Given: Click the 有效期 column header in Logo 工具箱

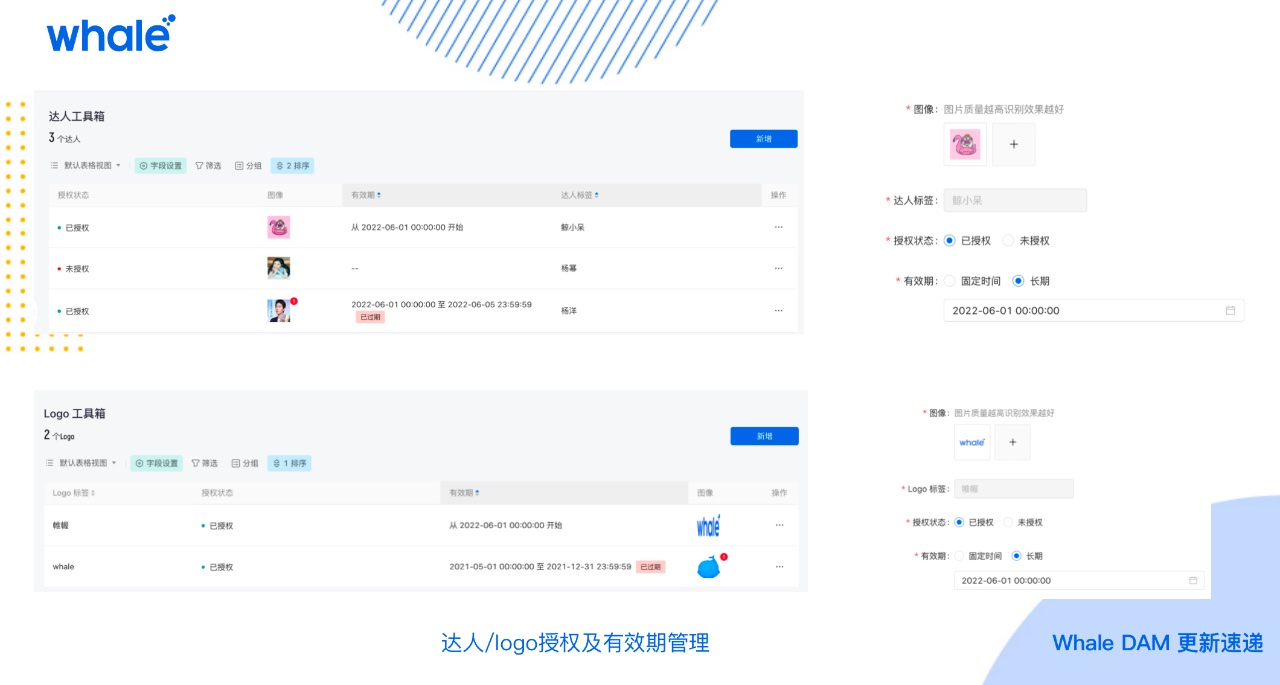Looking at the screenshot, I should [464, 493].
